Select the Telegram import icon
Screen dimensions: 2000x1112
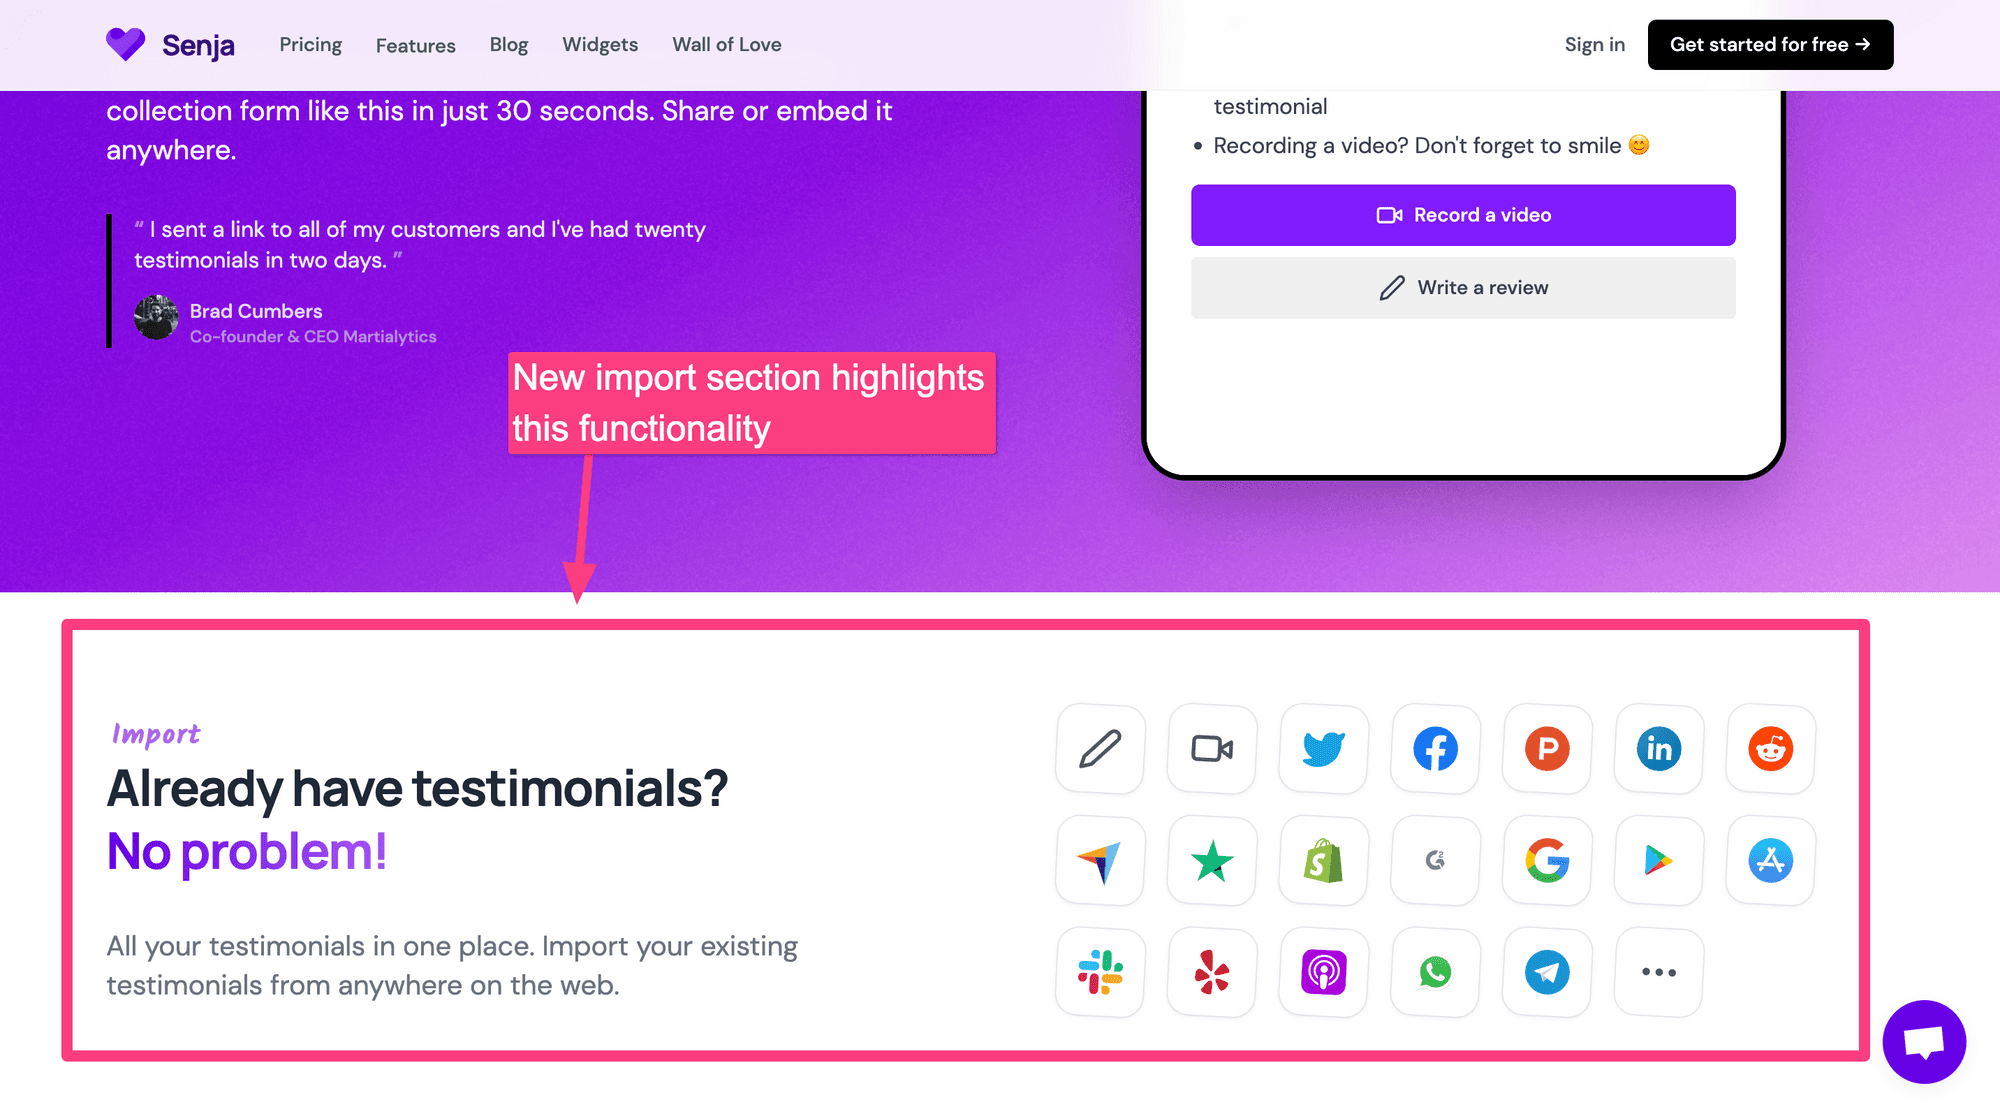pos(1547,972)
